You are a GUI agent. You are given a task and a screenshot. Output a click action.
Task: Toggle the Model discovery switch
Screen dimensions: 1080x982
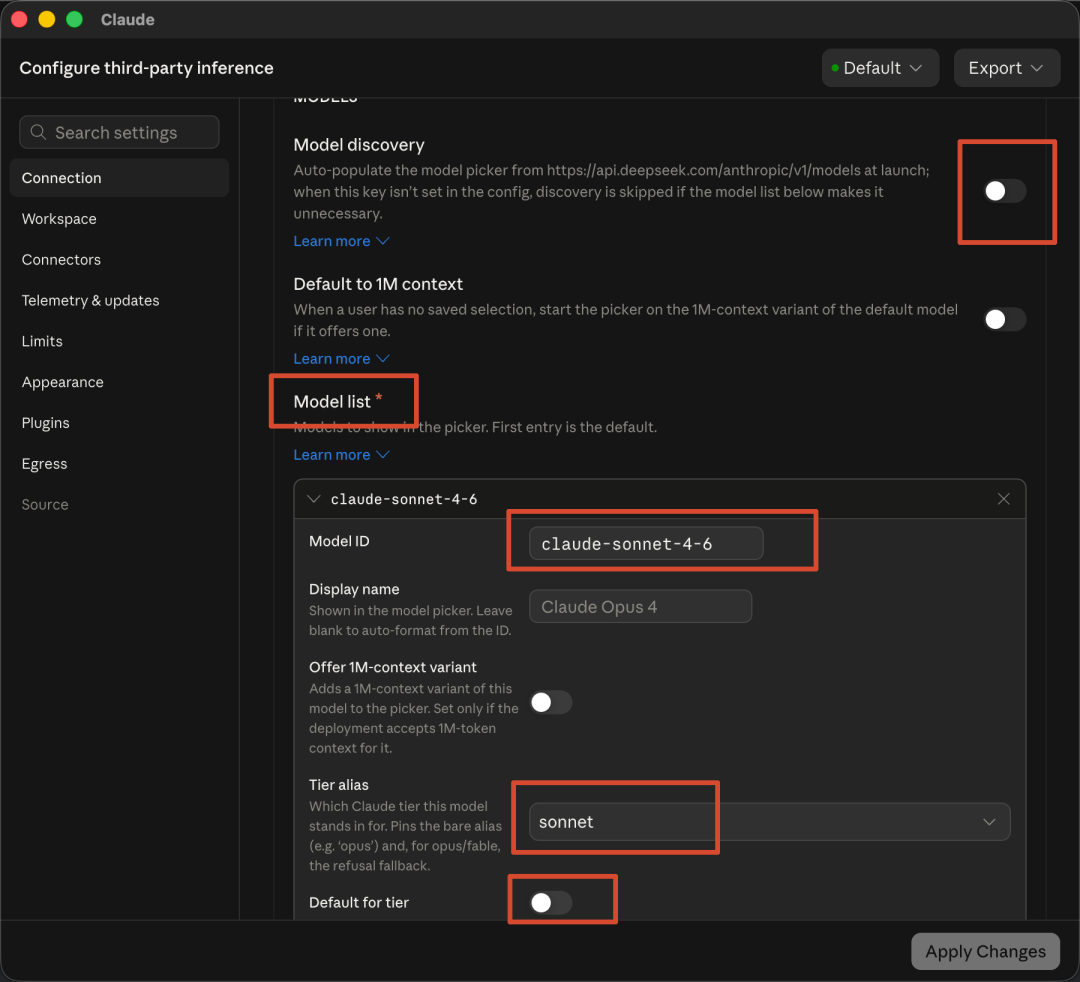click(1005, 191)
